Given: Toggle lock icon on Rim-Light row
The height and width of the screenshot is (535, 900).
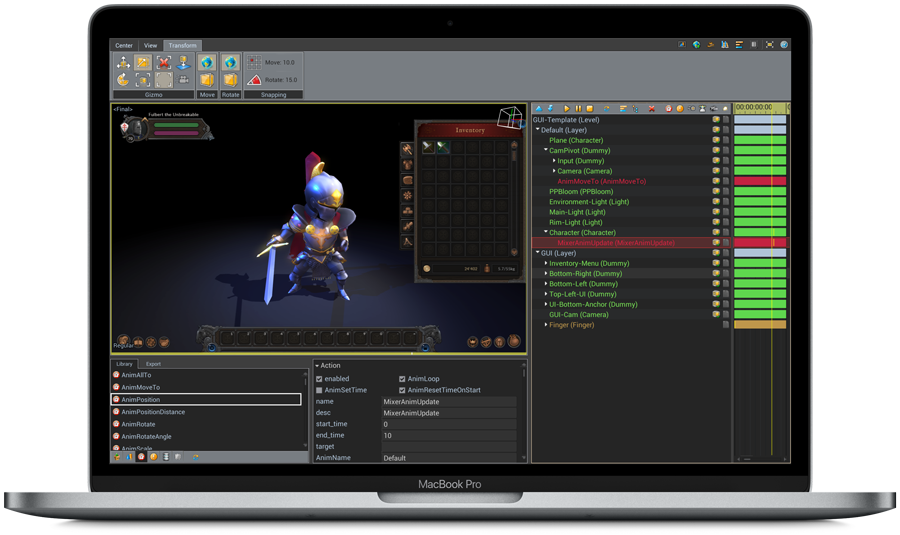Looking at the screenshot, I should tap(726, 222).
